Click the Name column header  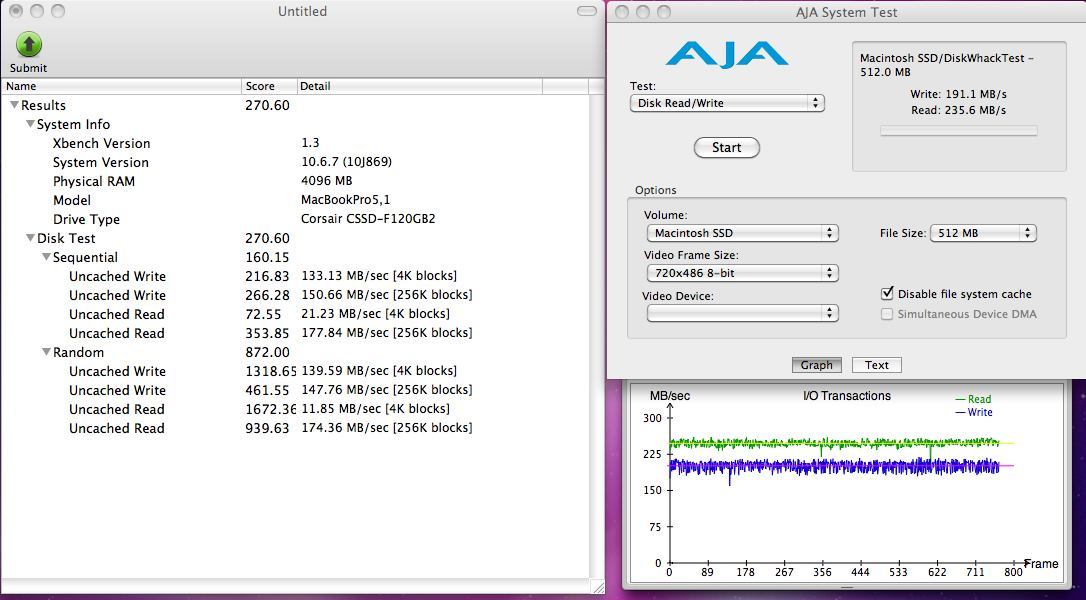pos(121,86)
